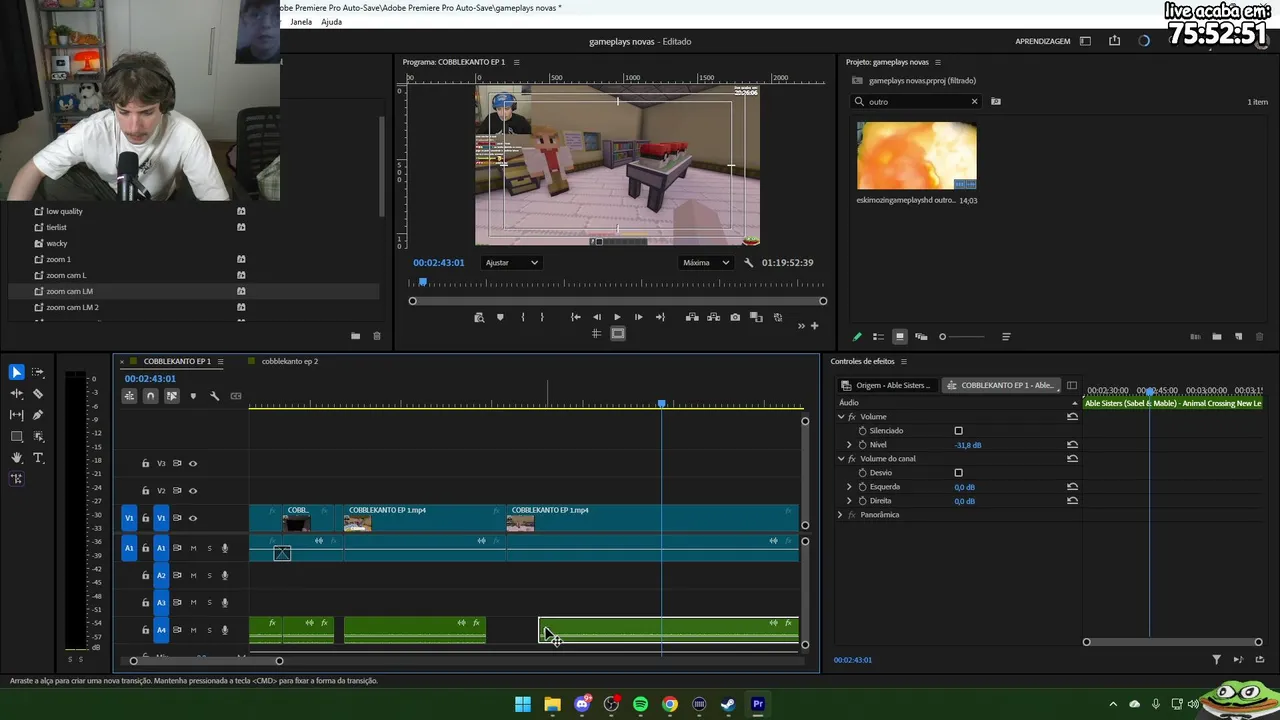Image resolution: width=1280 pixels, height=720 pixels.
Task: Open Program monitor settings wrench
Action: pos(748,263)
